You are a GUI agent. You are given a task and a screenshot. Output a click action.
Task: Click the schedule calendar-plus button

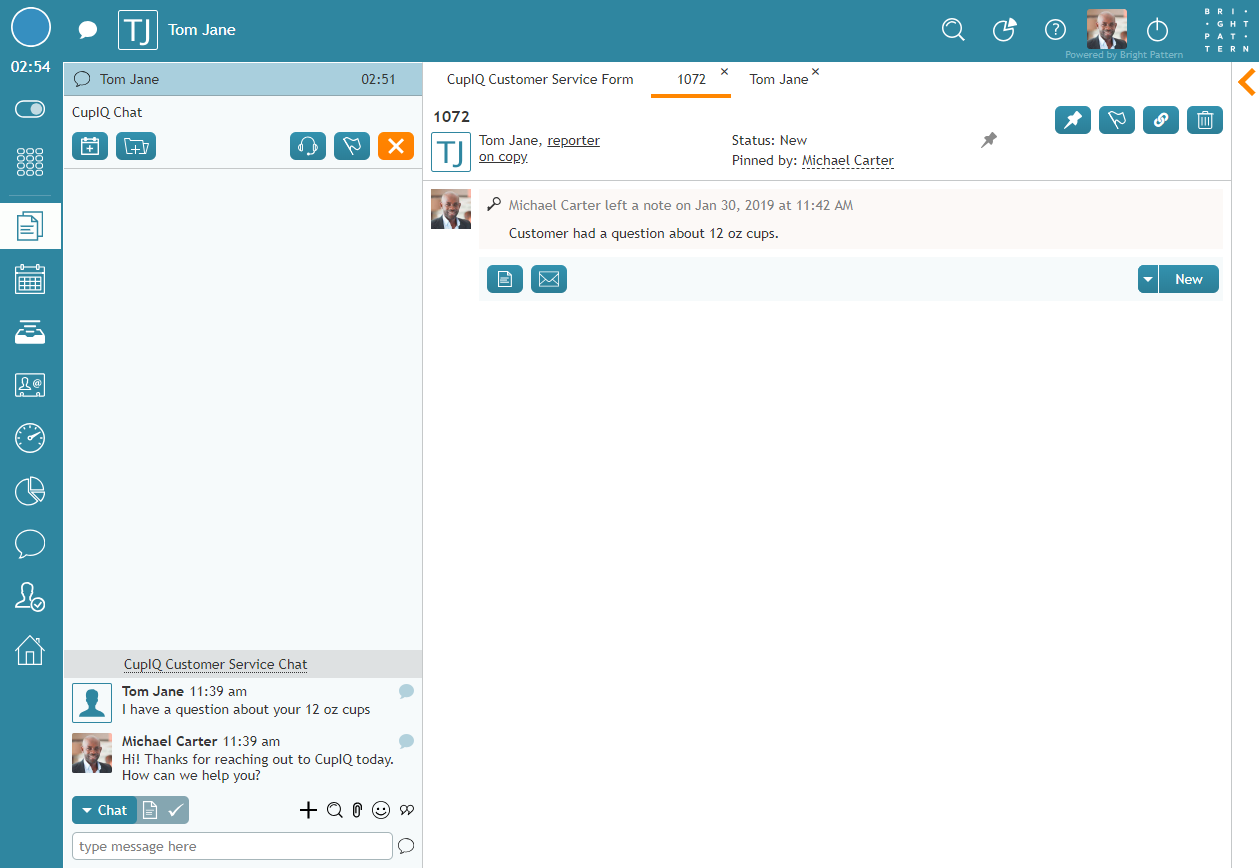click(x=90, y=146)
